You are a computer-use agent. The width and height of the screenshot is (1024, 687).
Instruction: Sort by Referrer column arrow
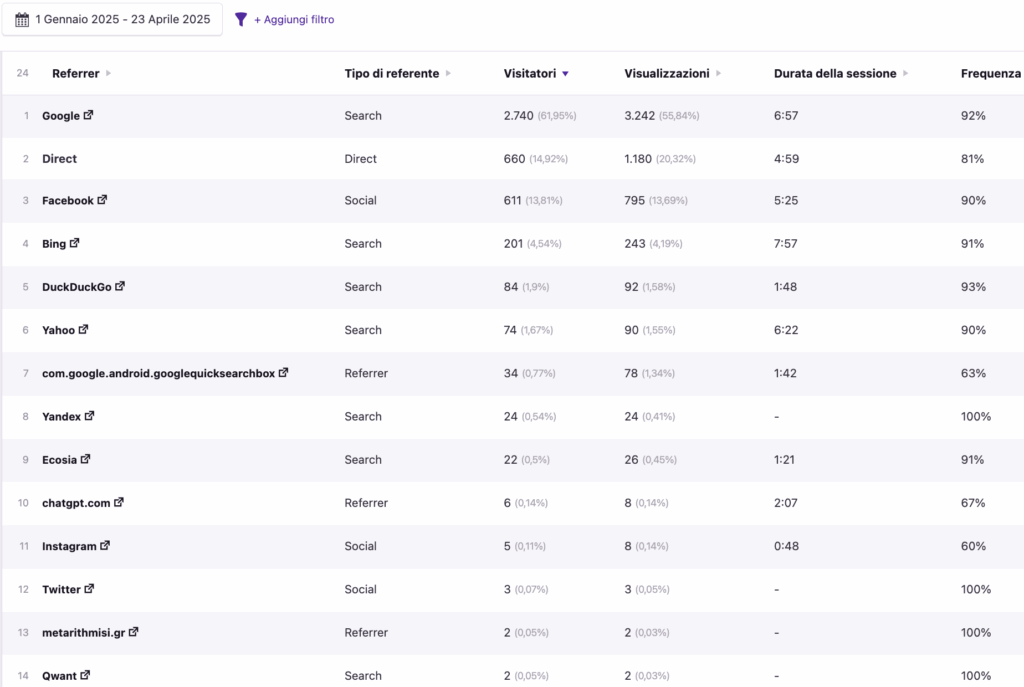(x=108, y=73)
